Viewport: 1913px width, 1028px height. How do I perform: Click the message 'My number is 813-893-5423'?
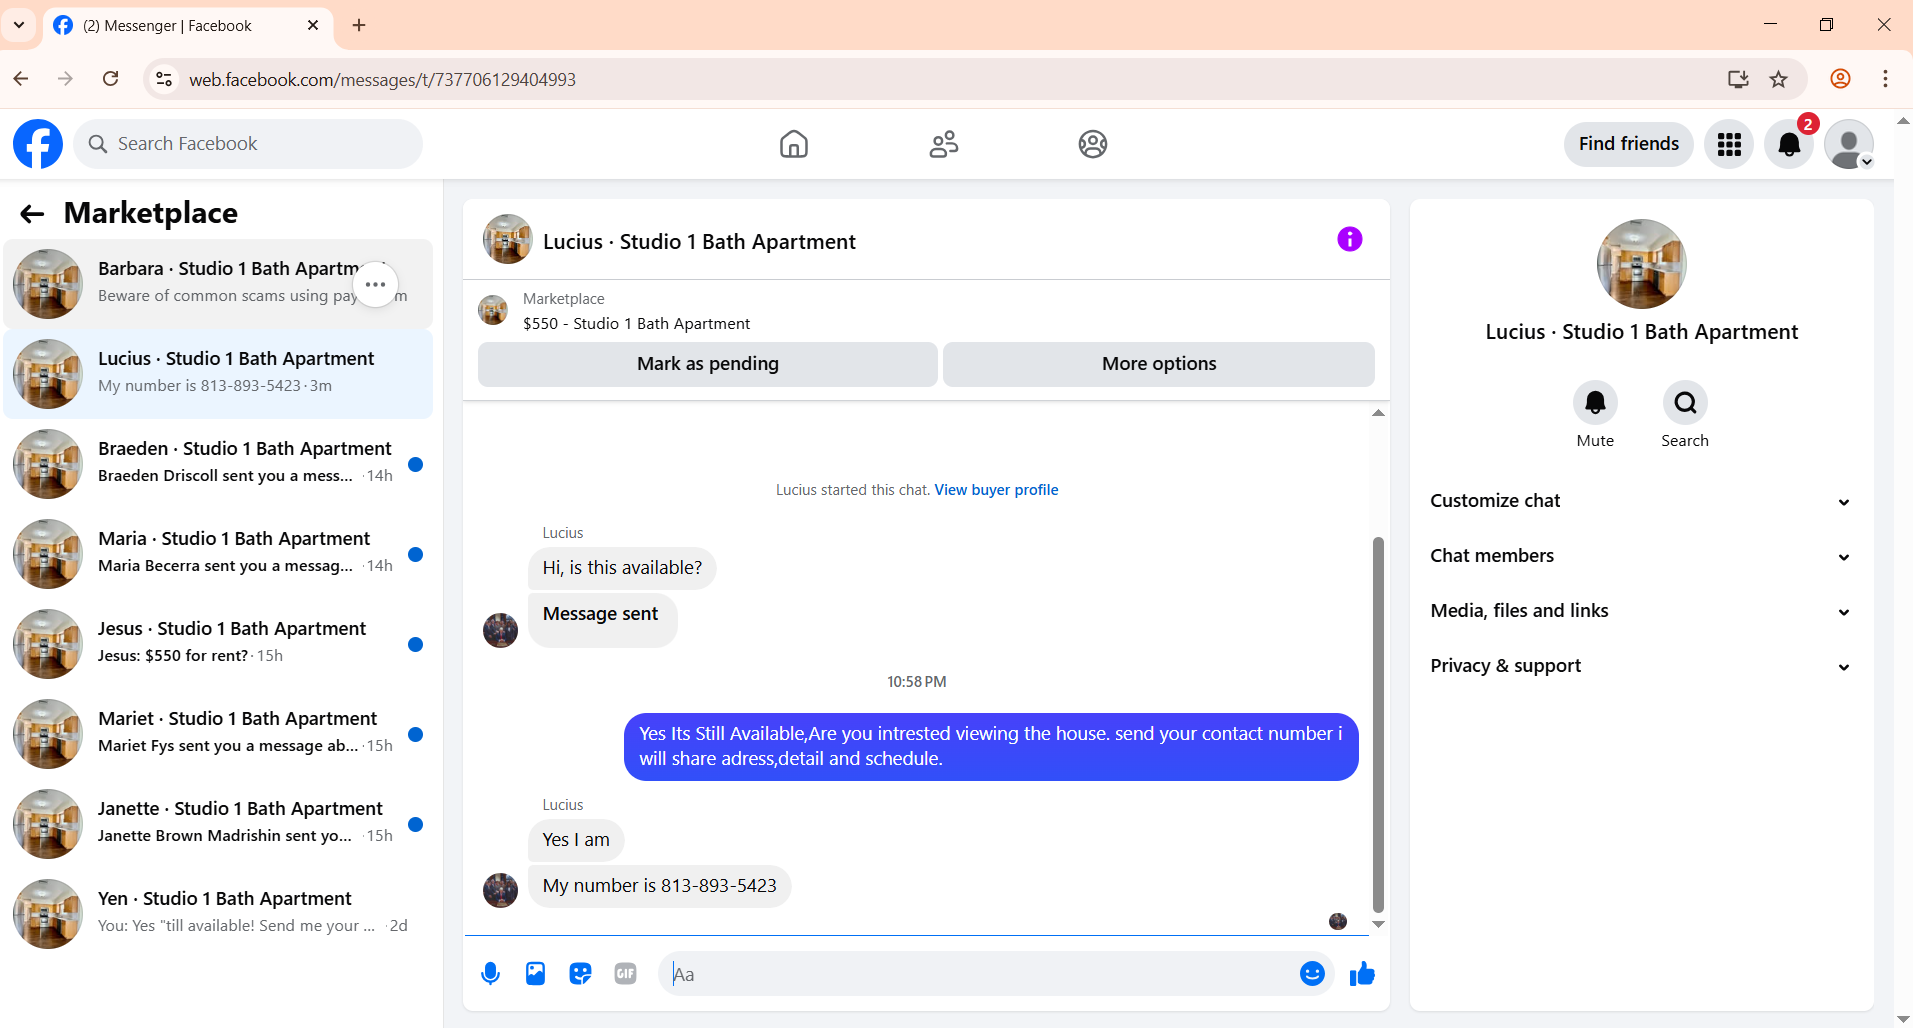pos(659,886)
